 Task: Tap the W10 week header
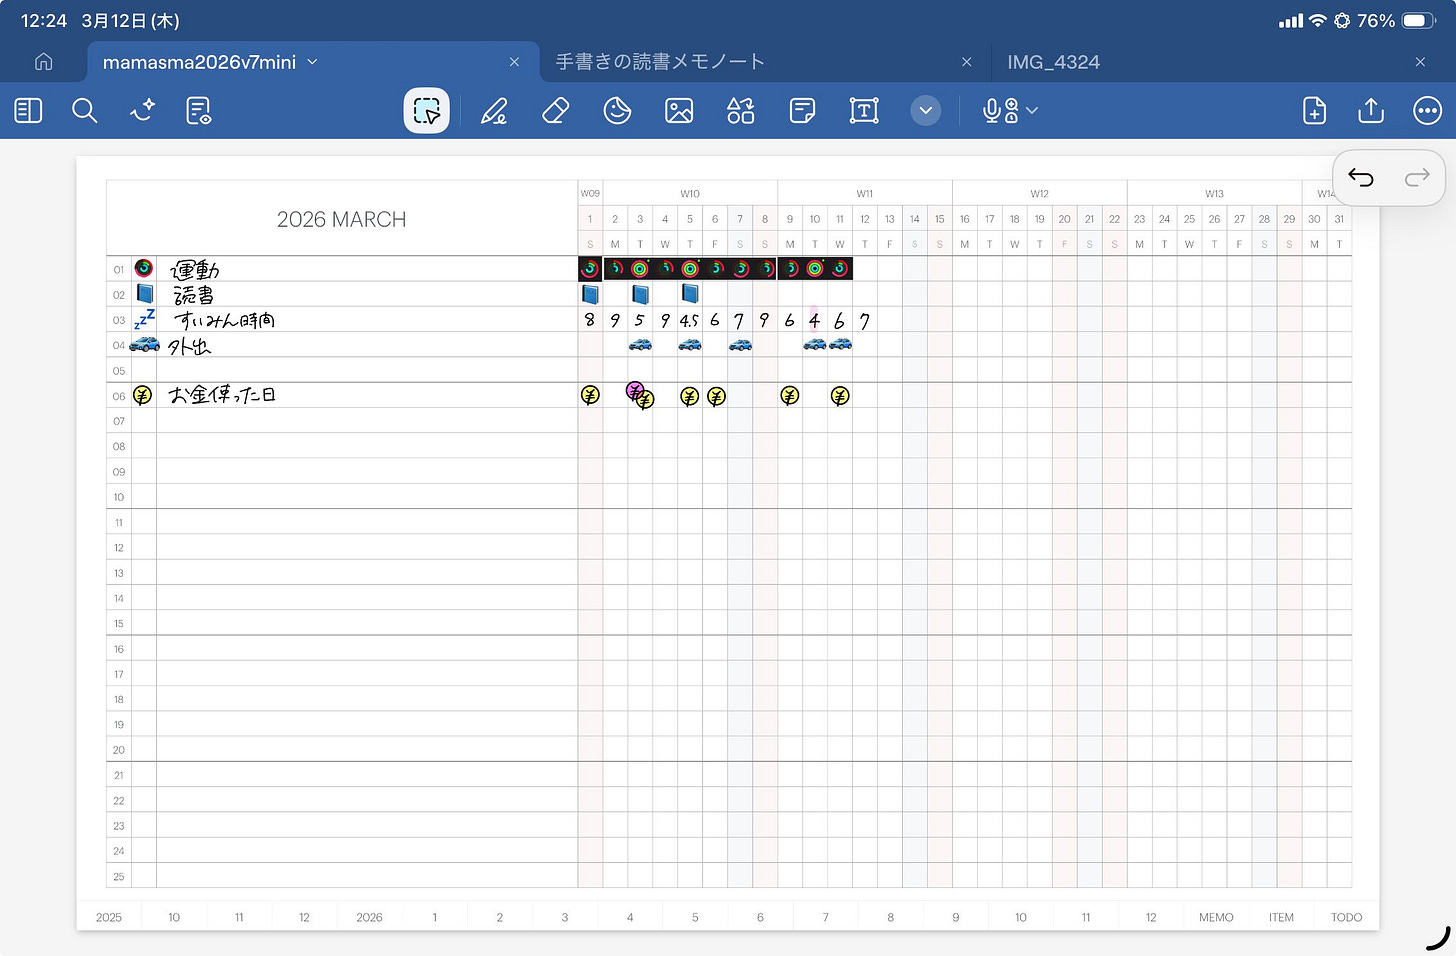(x=690, y=194)
